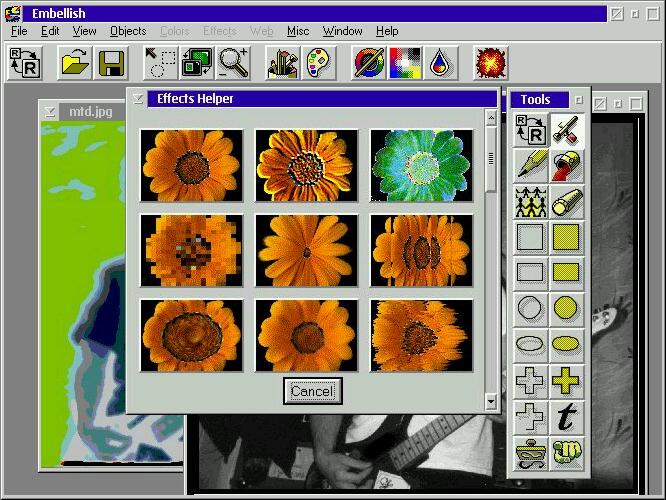Open the pencils and brushes cup icon
The height and width of the screenshot is (500, 666).
tap(282, 63)
